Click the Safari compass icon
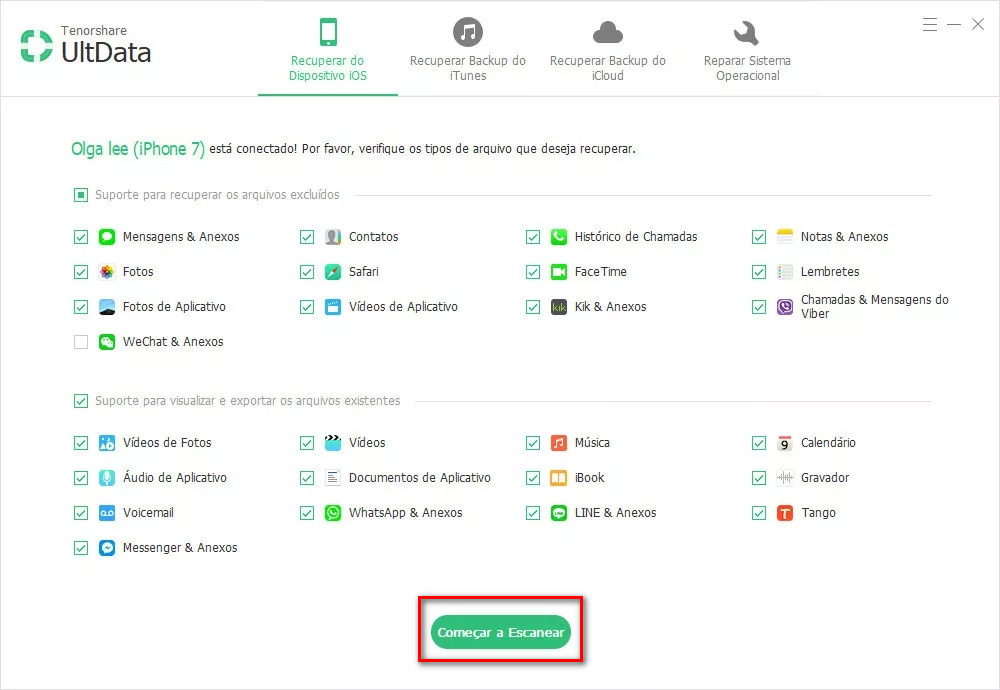Image resolution: width=1000 pixels, height=690 pixels. pos(333,272)
